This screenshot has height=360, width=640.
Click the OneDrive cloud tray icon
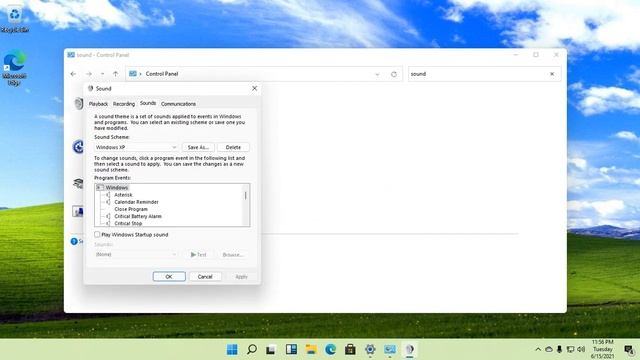549,349
